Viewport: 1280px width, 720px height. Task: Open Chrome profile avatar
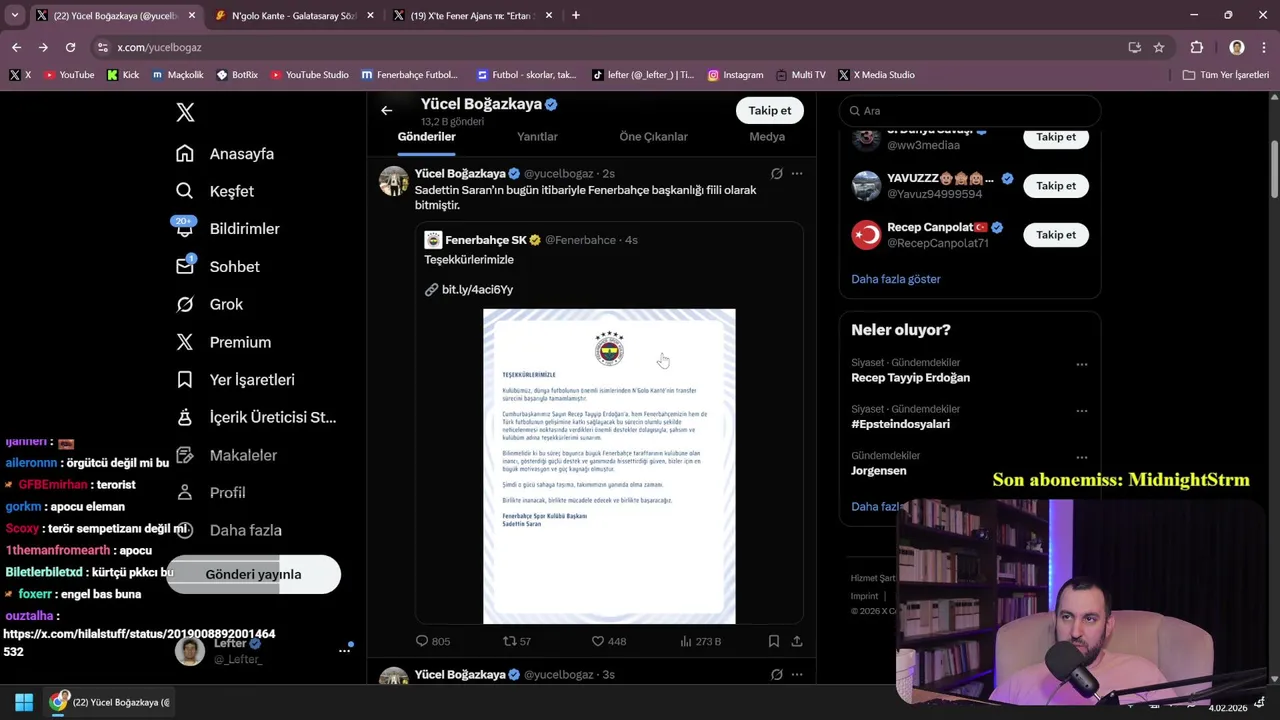point(1237,47)
